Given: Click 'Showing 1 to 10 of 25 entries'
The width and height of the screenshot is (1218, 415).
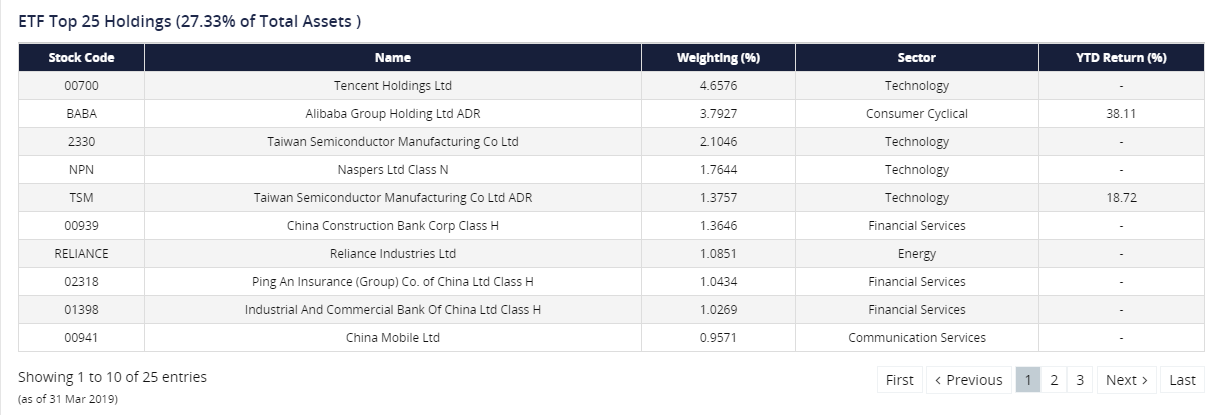Looking at the screenshot, I should point(112,377).
